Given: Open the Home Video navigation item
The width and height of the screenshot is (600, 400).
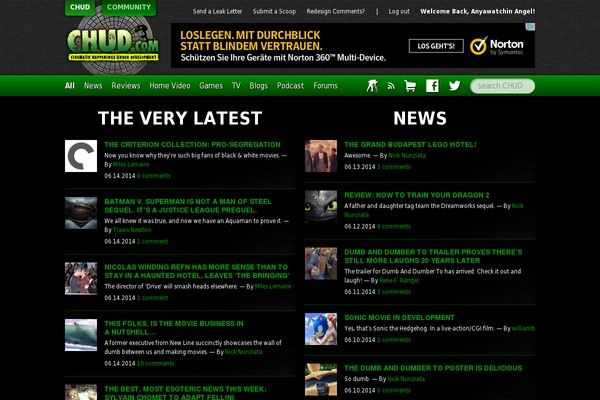Looking at the screenshot, I should 170,86.
